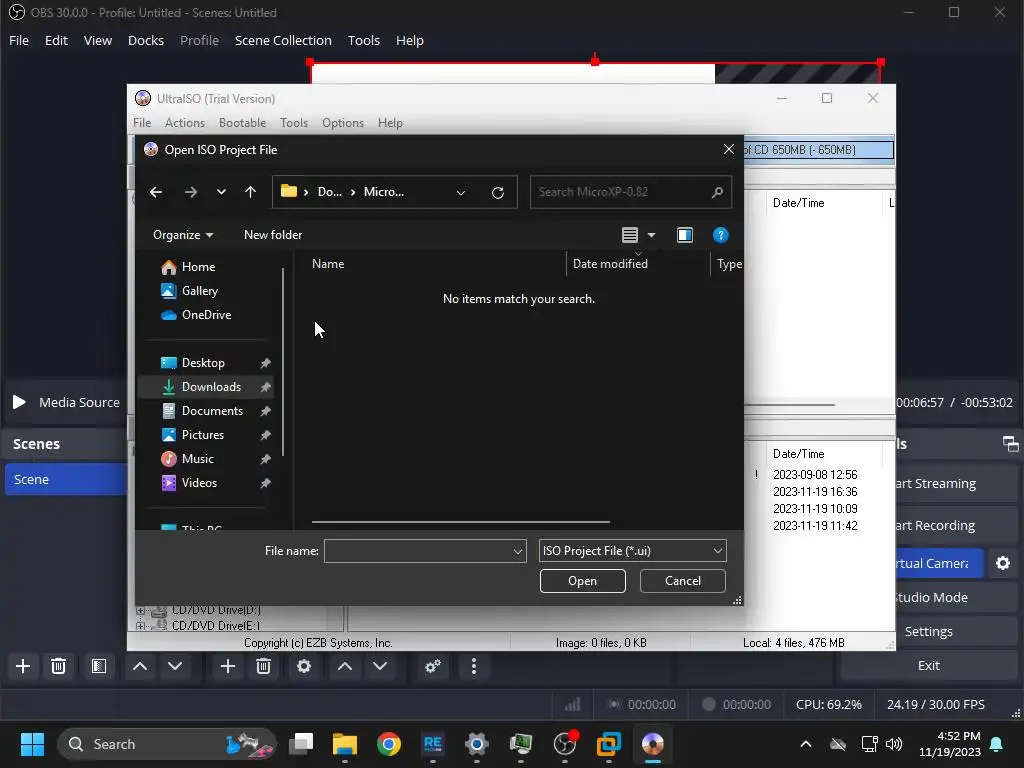
Task: Open OBS Docks menu
Action: click(x=146, y=40)
